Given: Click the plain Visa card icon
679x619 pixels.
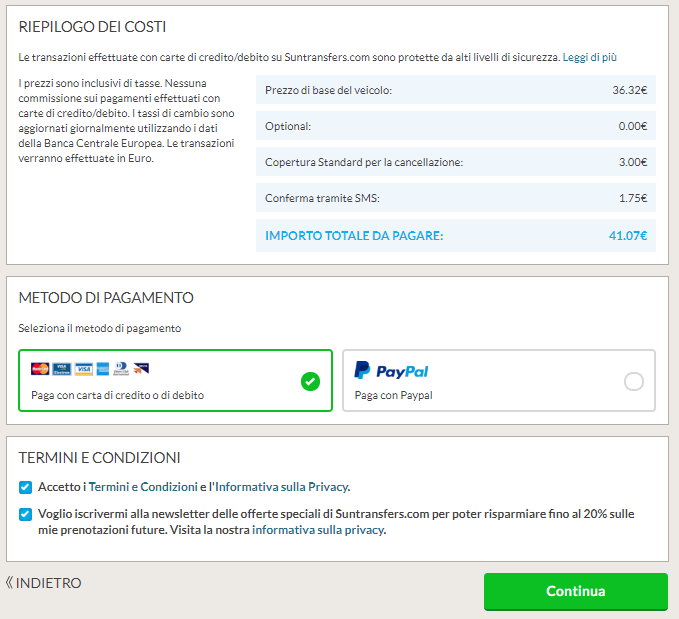Looking at the screenshot, I should tap(84, 369).
